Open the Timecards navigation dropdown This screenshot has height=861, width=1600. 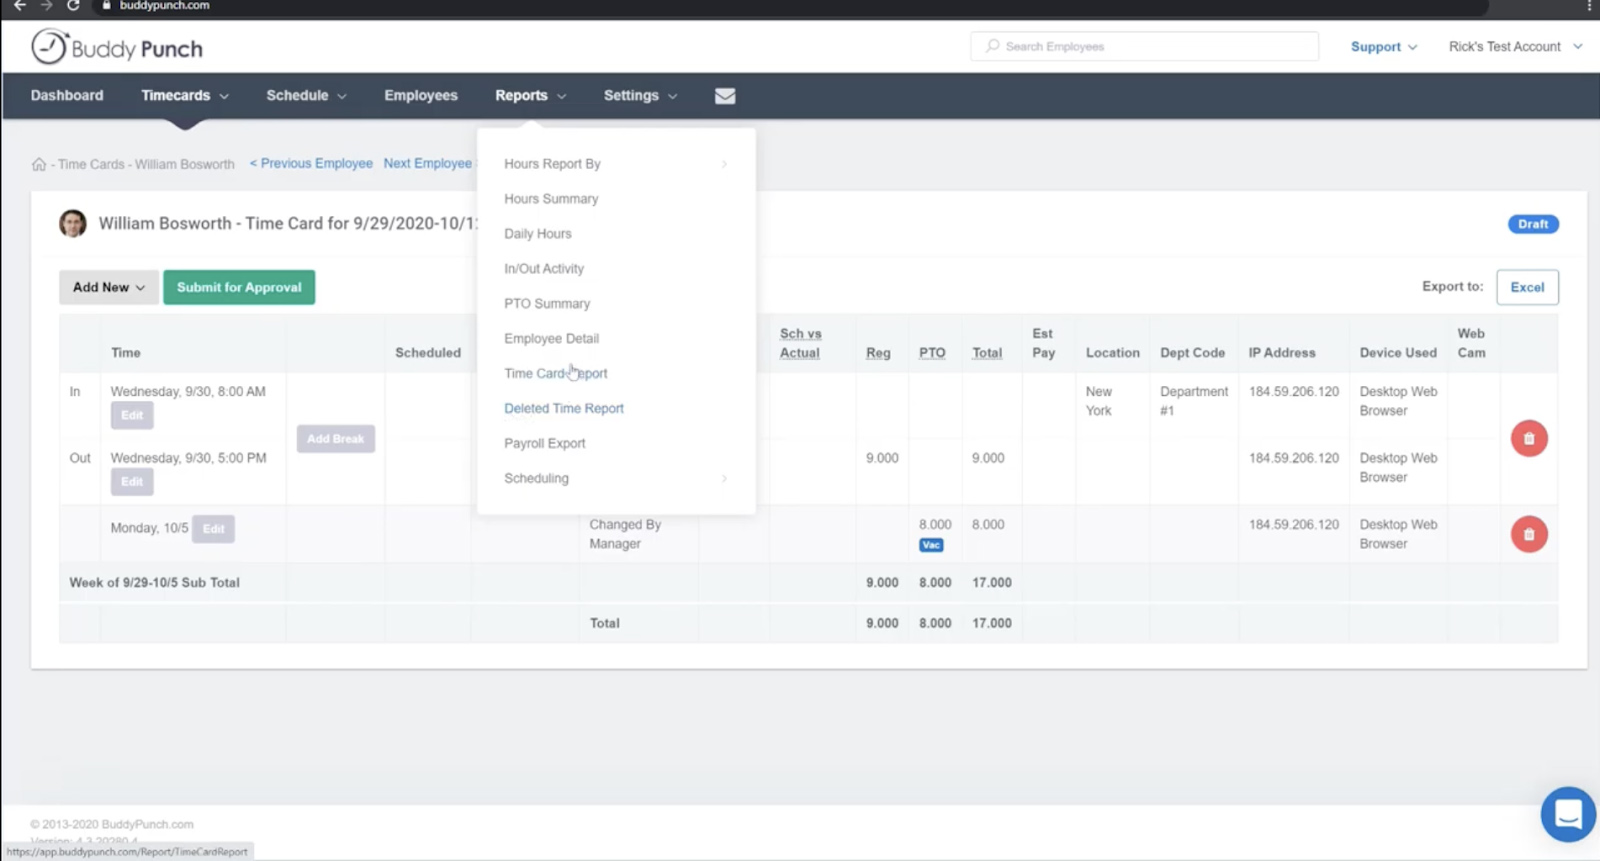[x=184, y=96]
